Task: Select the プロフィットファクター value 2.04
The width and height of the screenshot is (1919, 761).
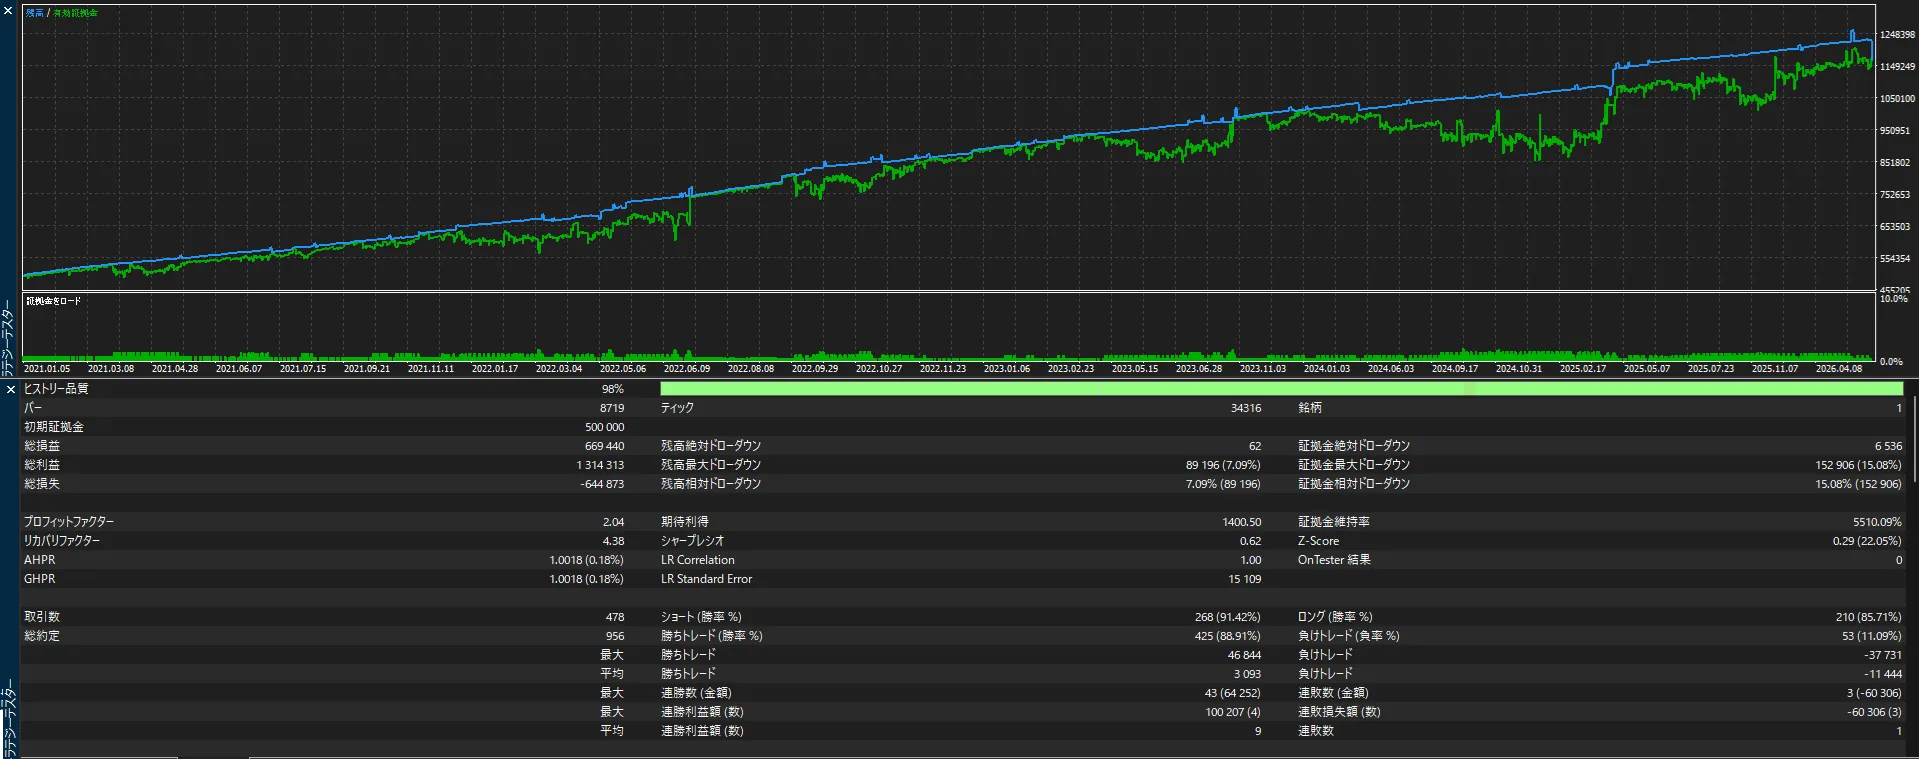Action: pyautogui.click(x=614, y=522)
